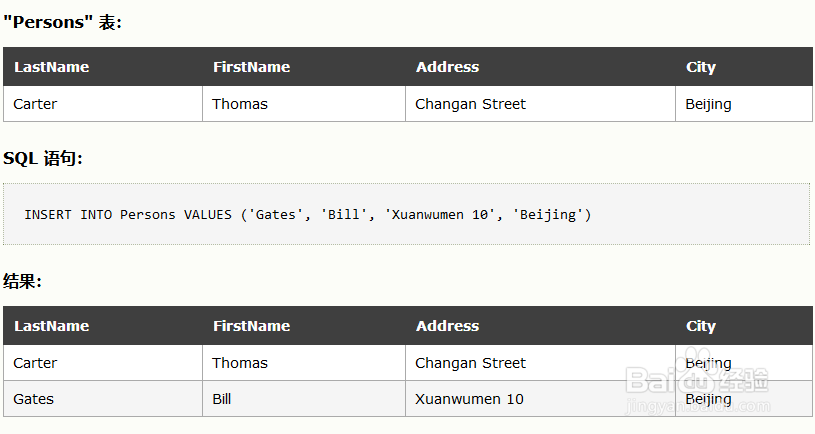Click Address header in the result table

pyautogui.click(x=447, y=326)
